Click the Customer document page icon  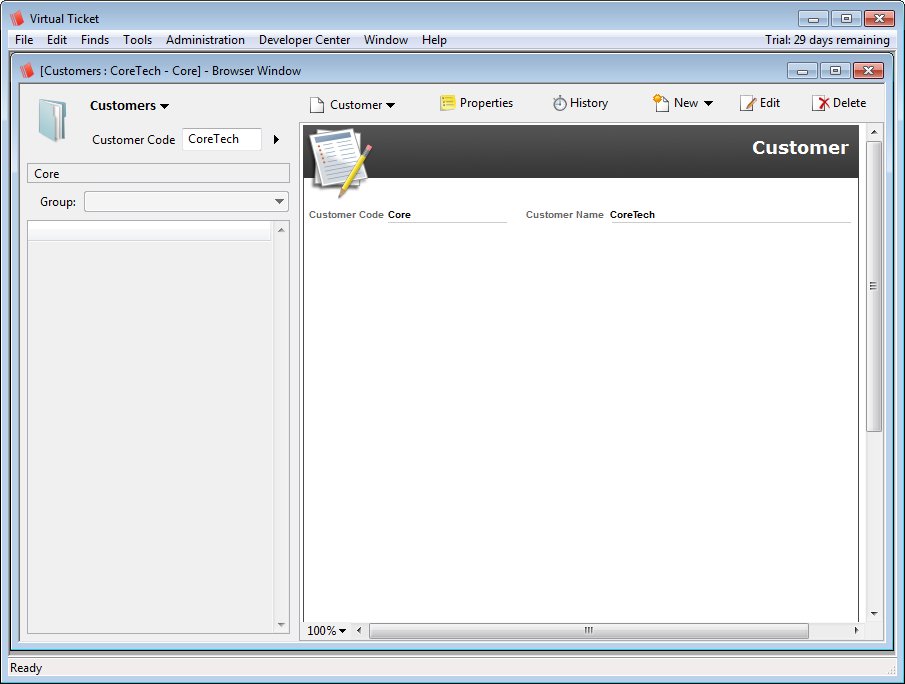316,104
